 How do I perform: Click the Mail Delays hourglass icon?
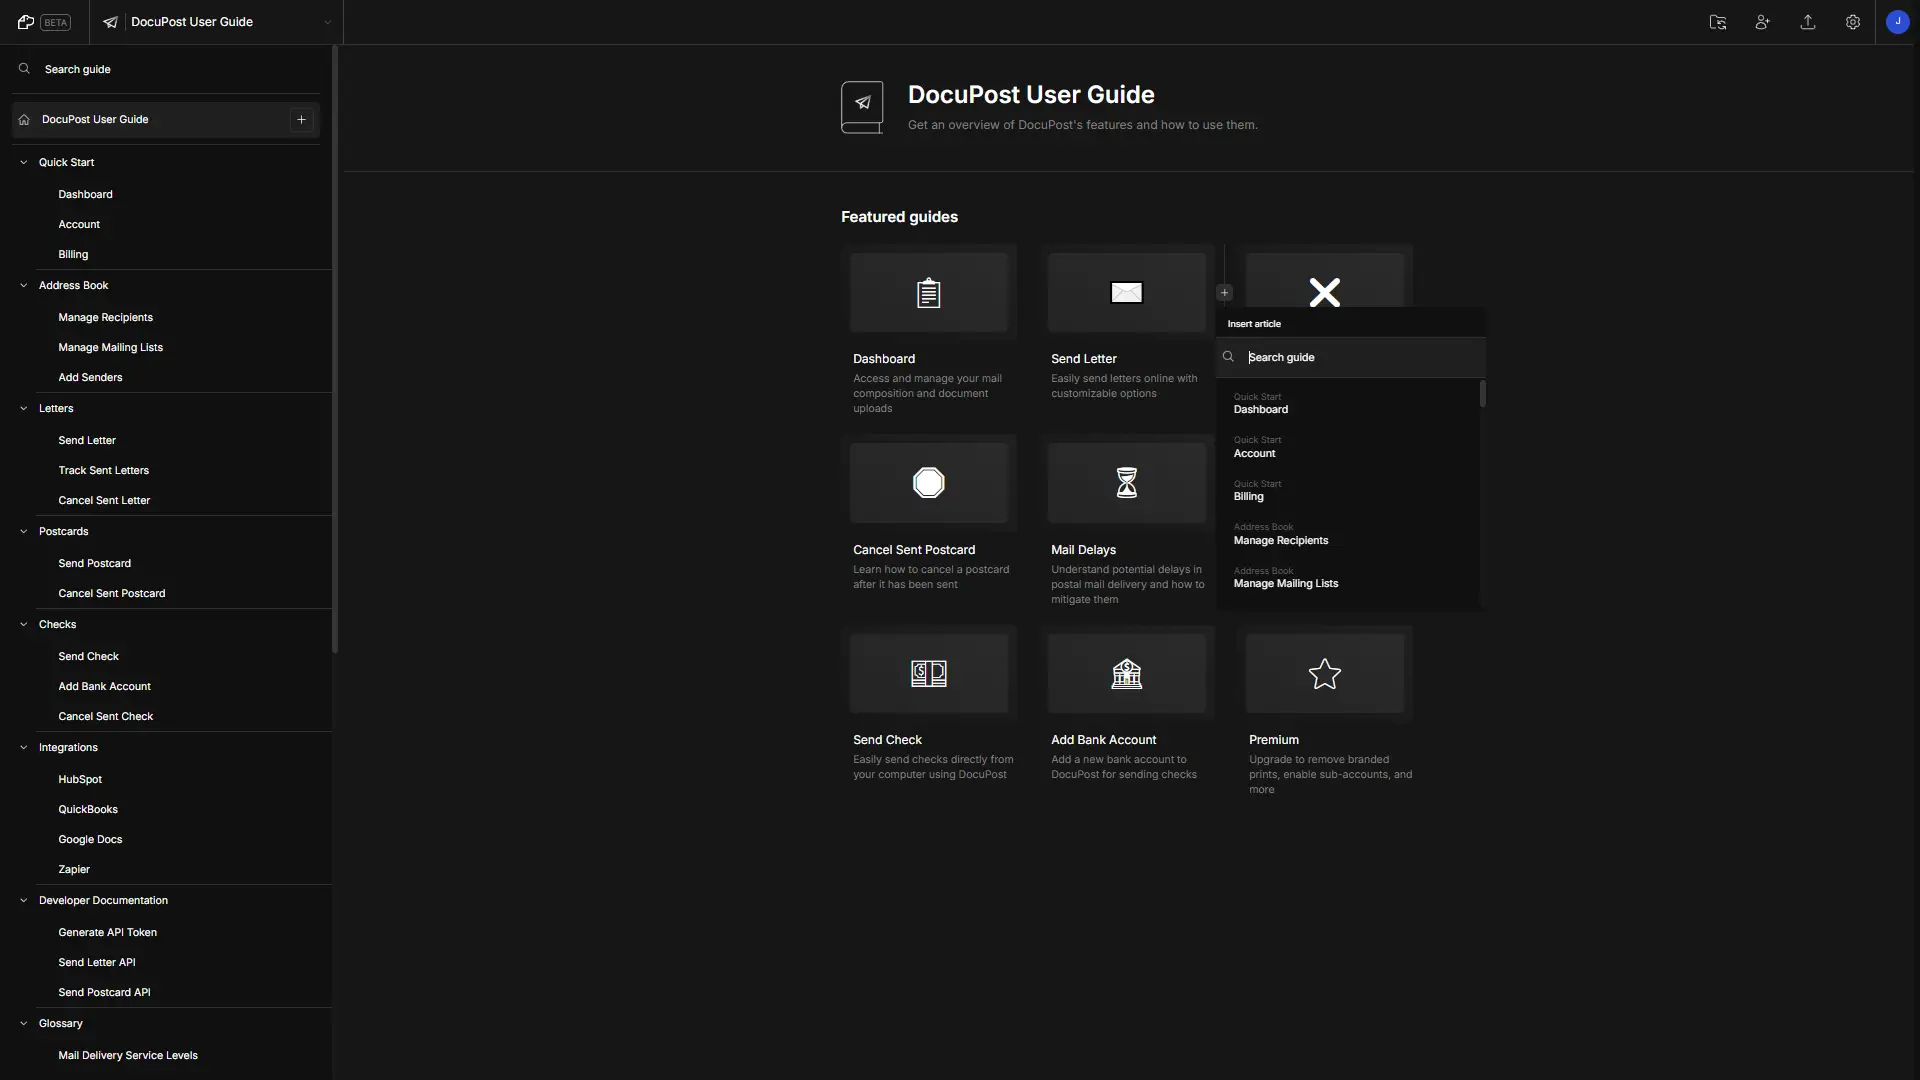tap(1127, 483)
